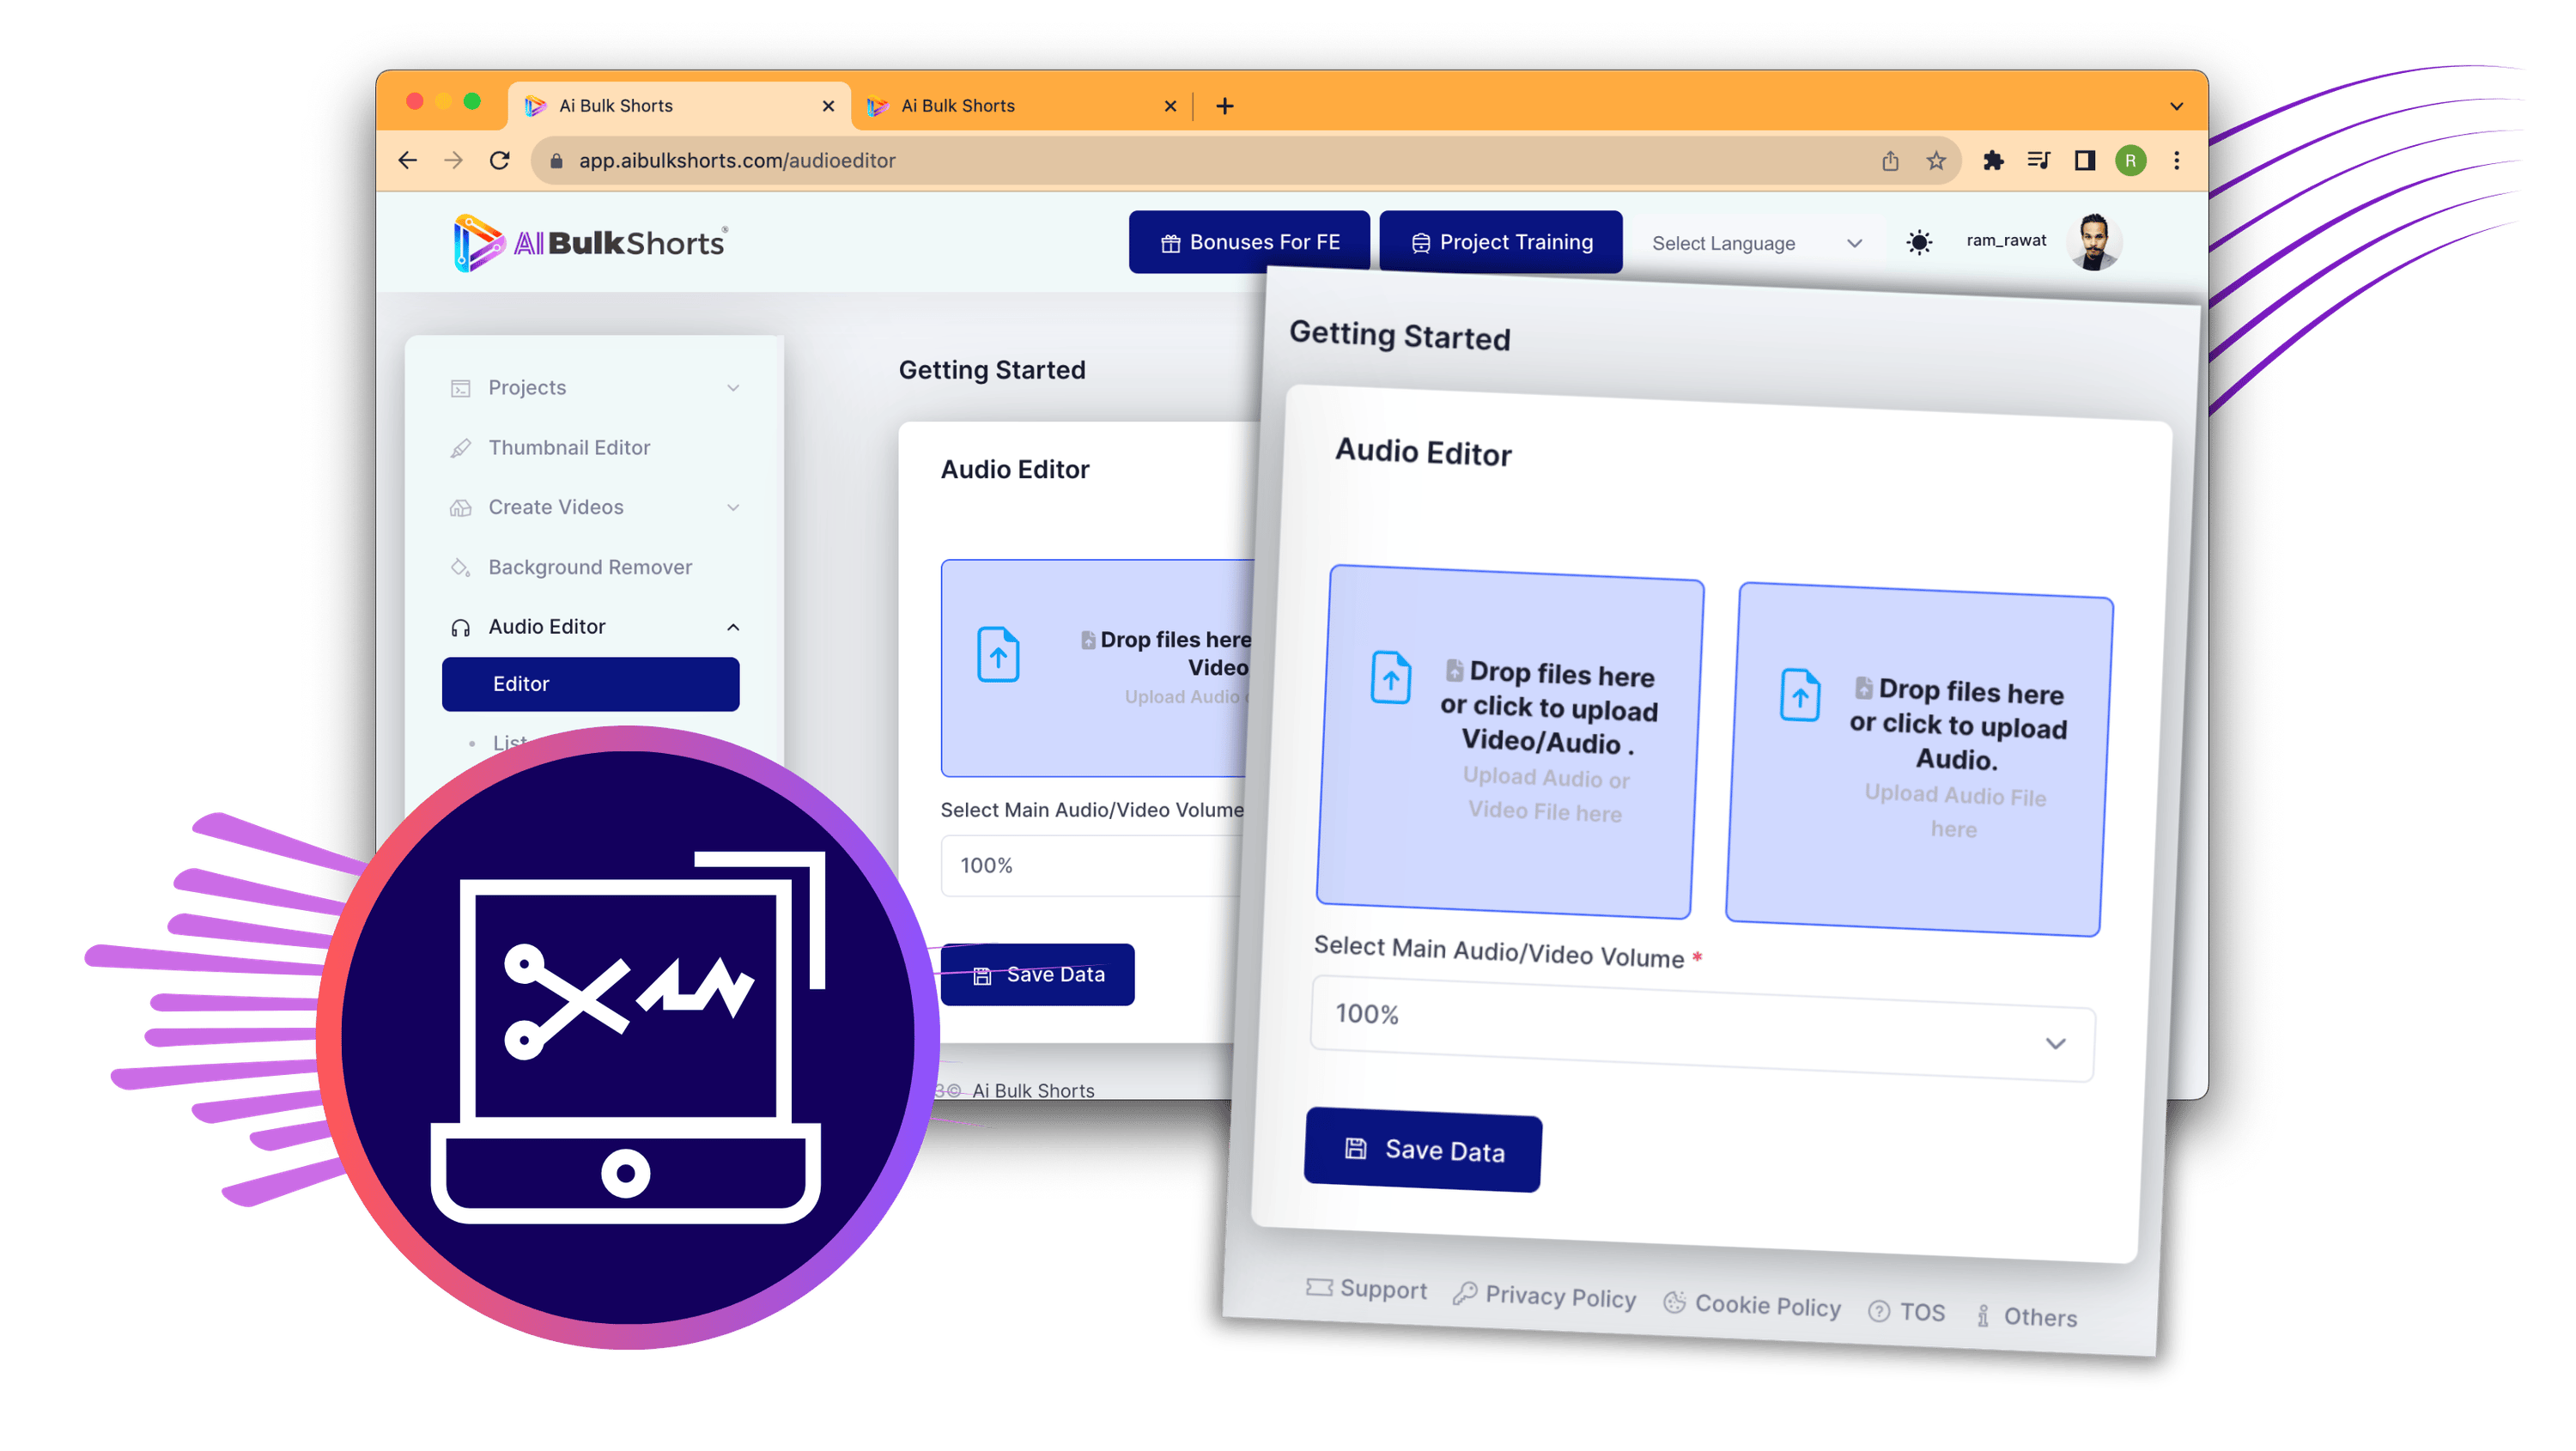The image size is (2576, 1451).
Task: Toggle light/dark mode sun icon
Action: (x=1919, y=242)
